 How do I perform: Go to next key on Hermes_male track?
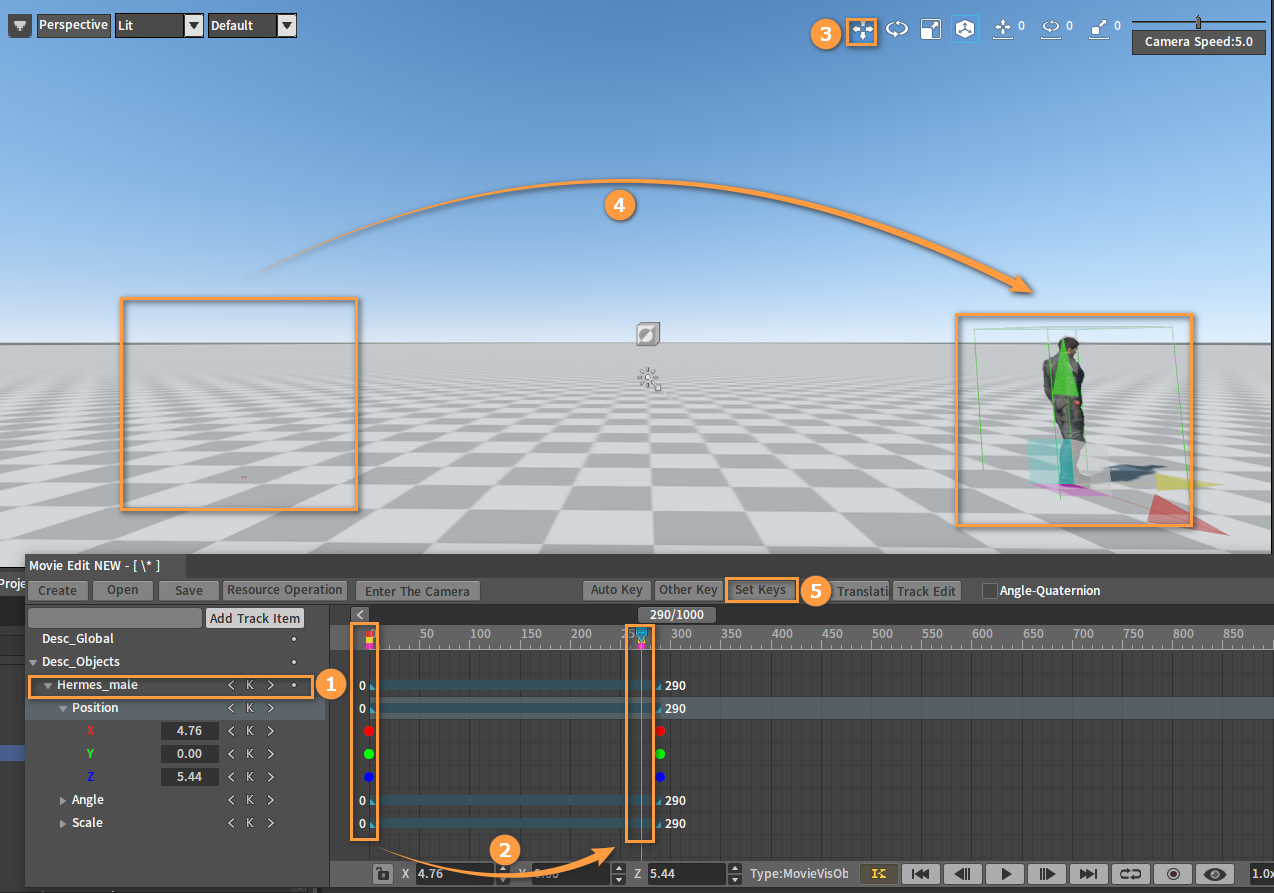(270, 686)
